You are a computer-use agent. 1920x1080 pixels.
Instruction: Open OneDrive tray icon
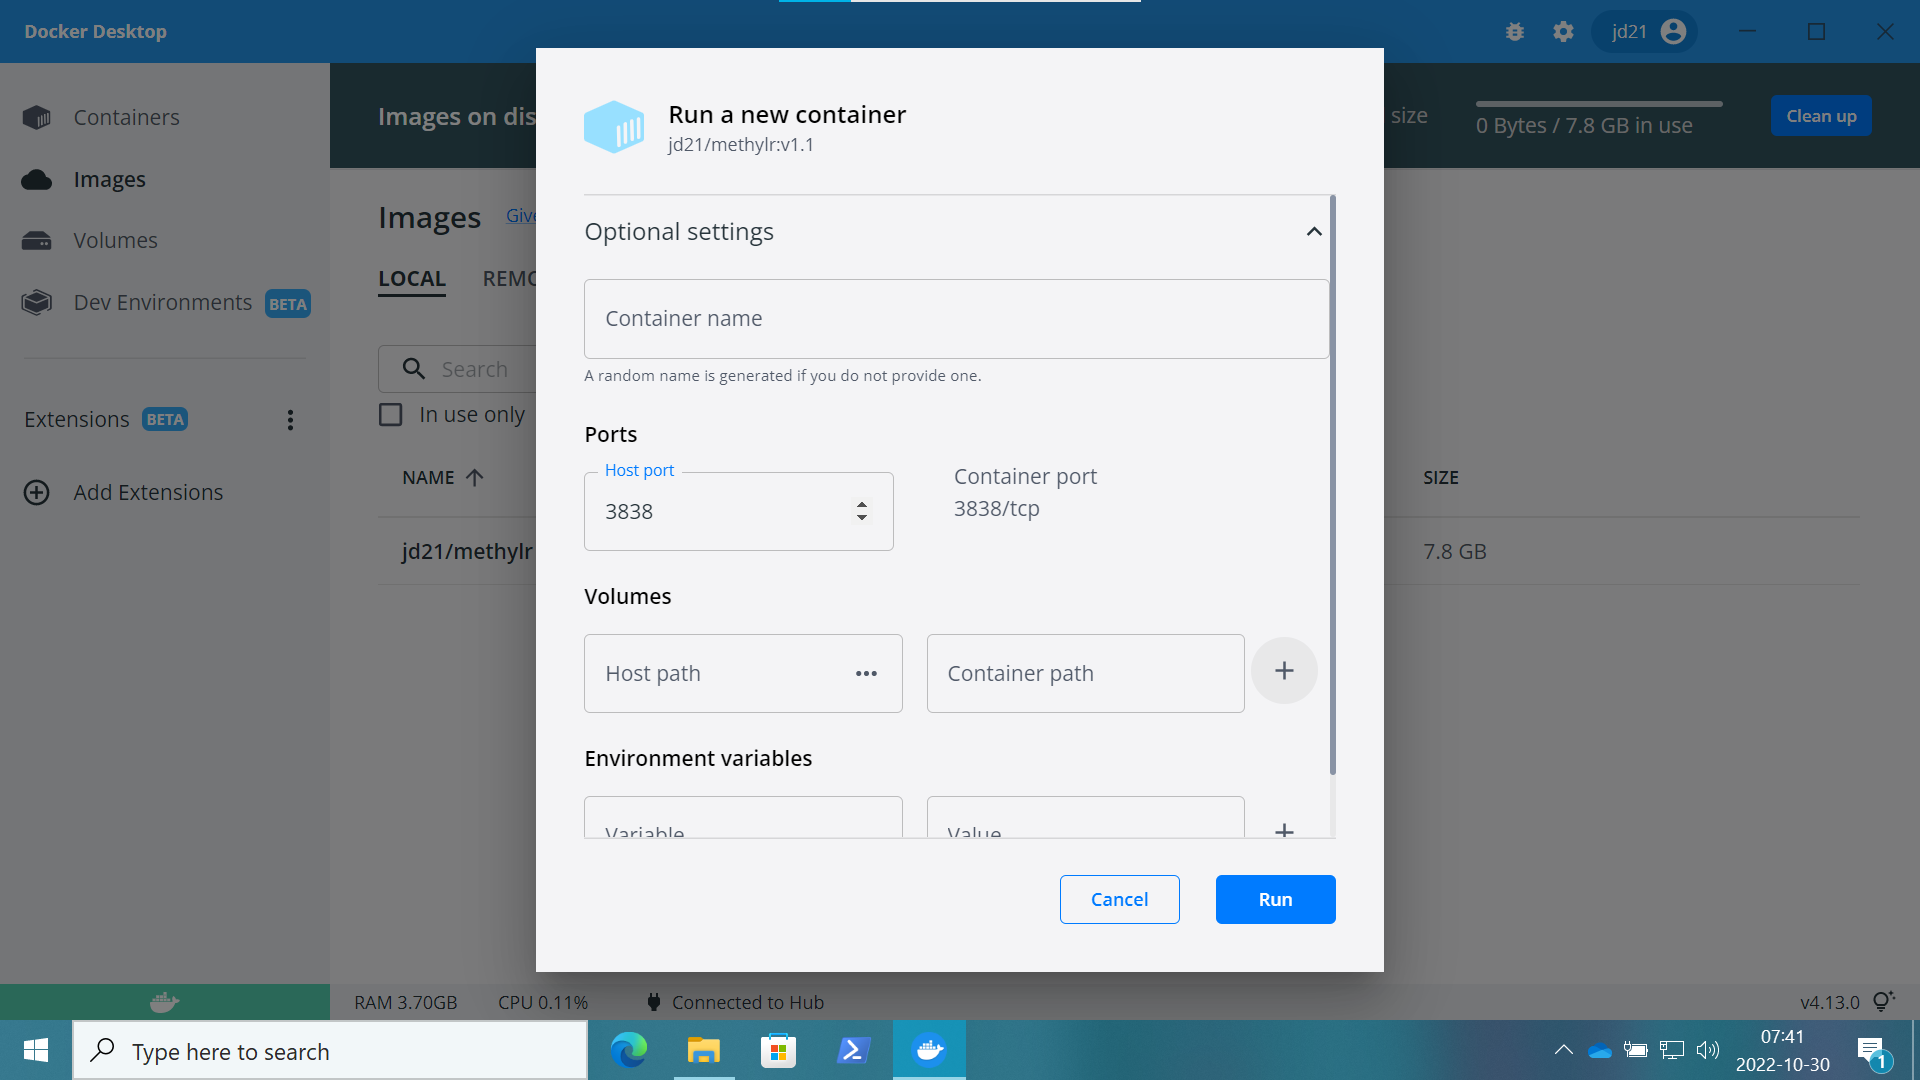click(1600, 1050)
